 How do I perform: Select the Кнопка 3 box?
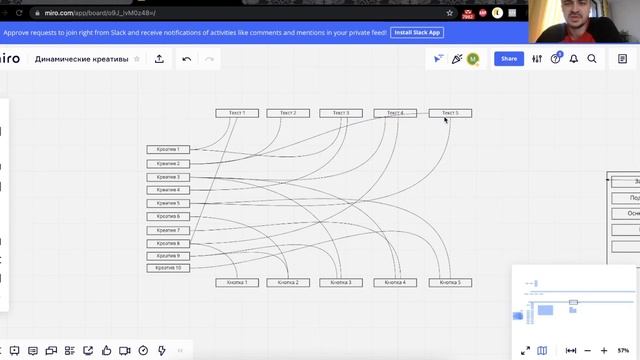tap(341, 282)
